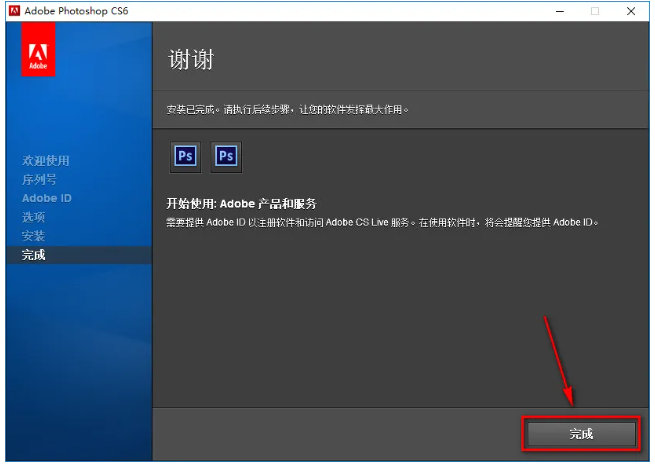Select the 欢迎使用 step in sidebar
Image resolution: width=655 pixels, height=469 pixels.
(46, 161)
